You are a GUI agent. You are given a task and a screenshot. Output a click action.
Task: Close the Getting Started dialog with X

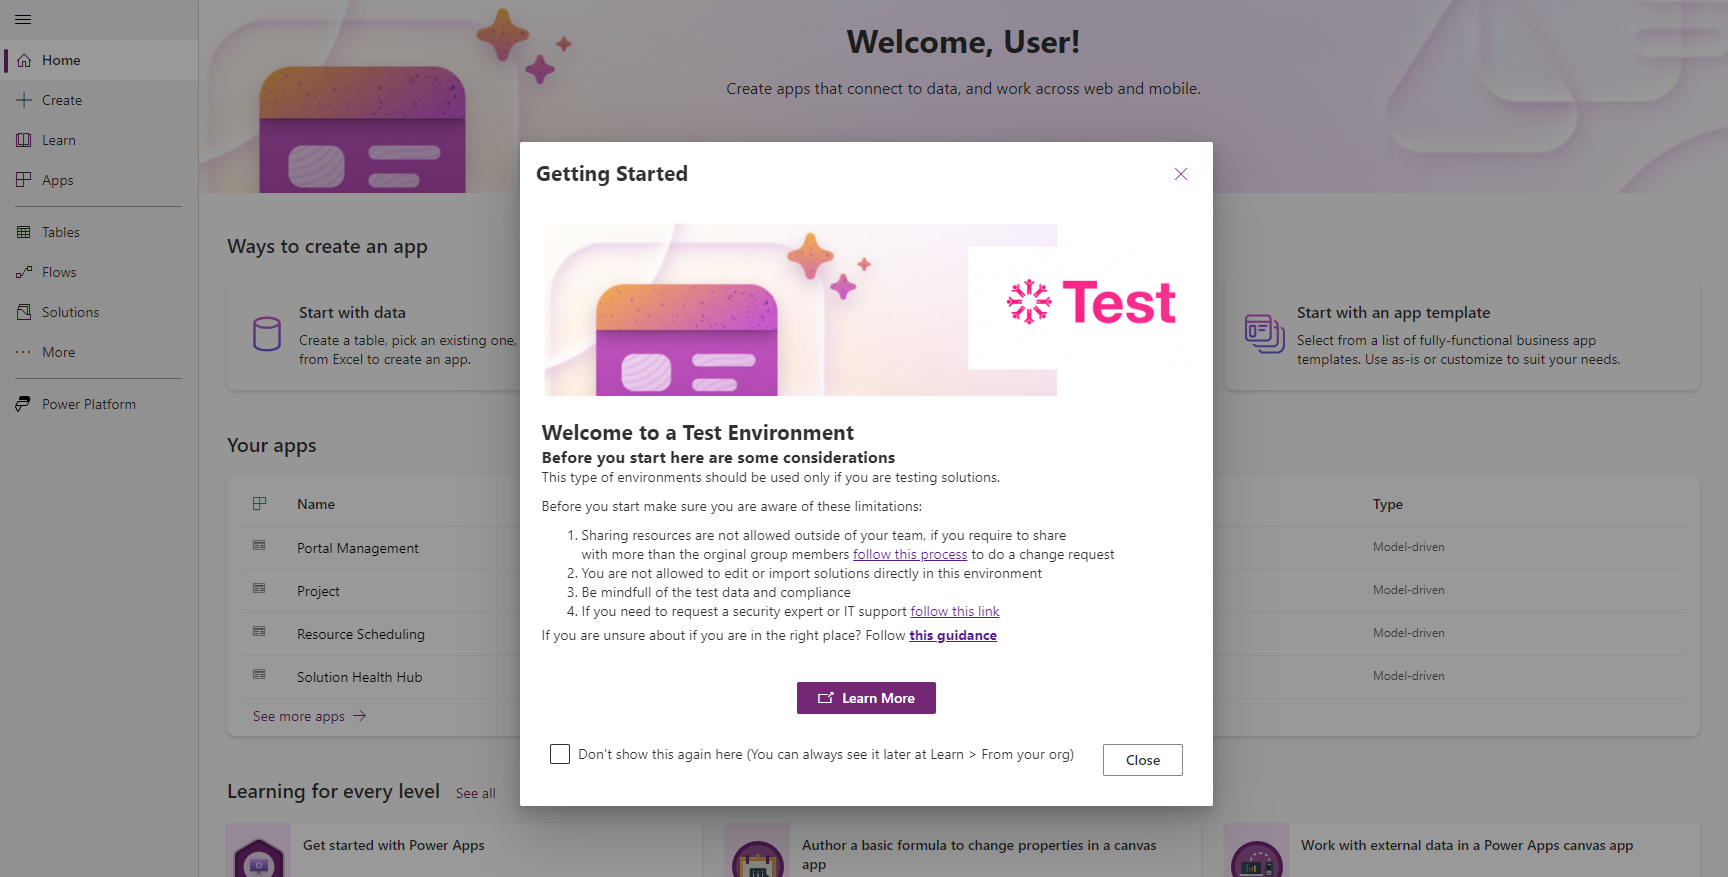(x=1181, y=174)
